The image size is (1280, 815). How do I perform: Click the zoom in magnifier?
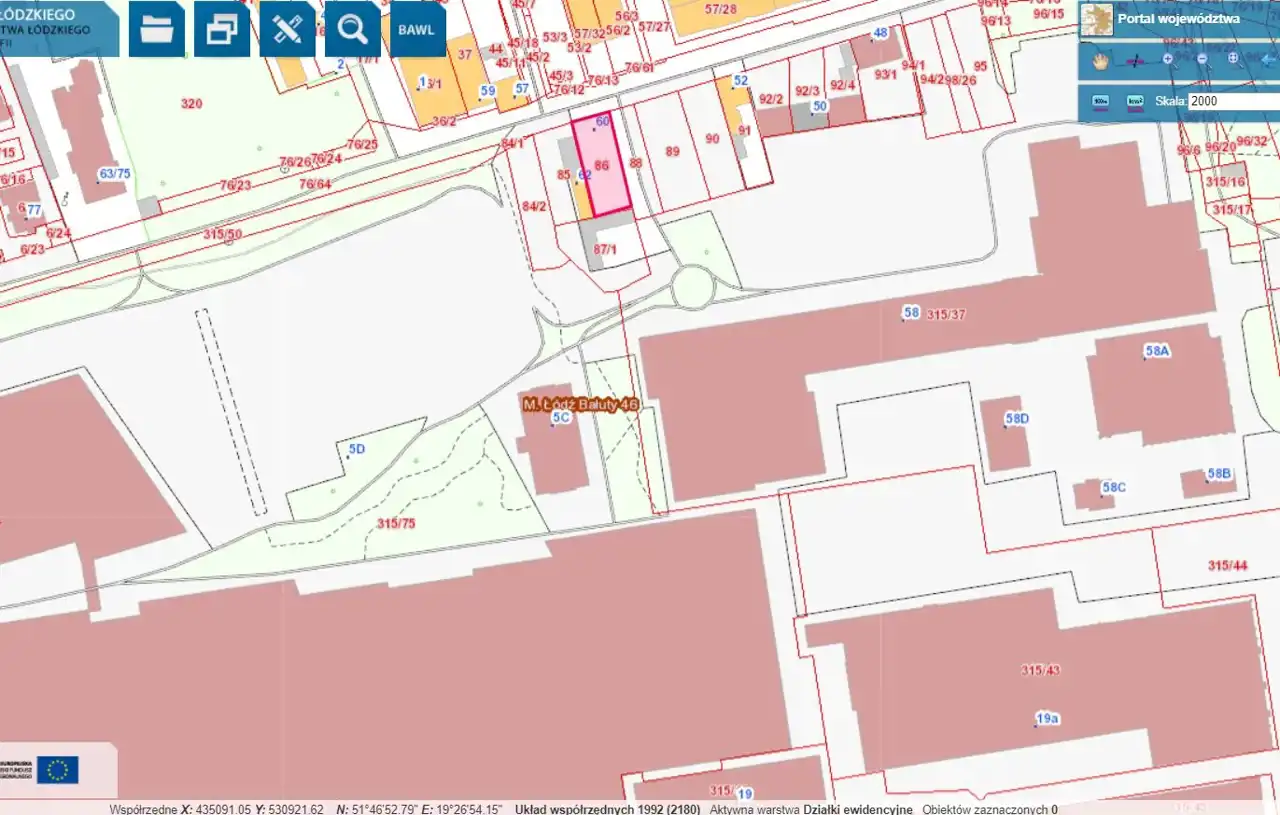click(1168, 59)
